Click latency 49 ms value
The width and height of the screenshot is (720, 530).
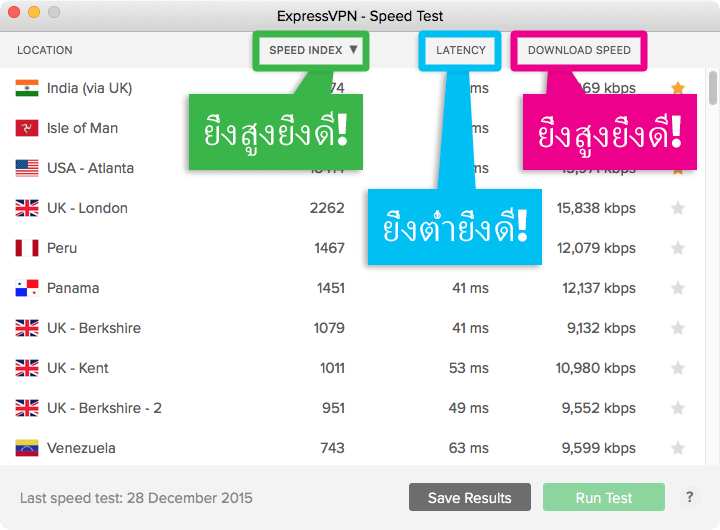tap(468, 408)
